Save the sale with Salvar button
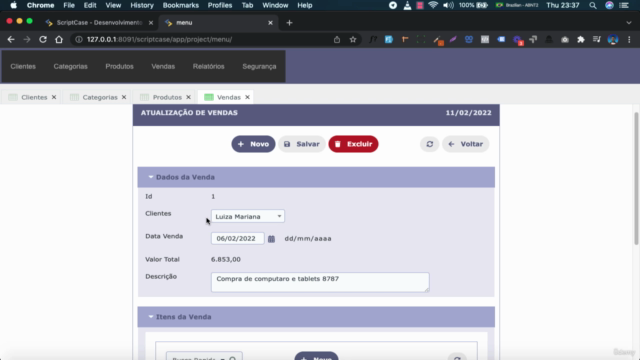640x360 pixels. pyautogui.click(x=302, y=144)
